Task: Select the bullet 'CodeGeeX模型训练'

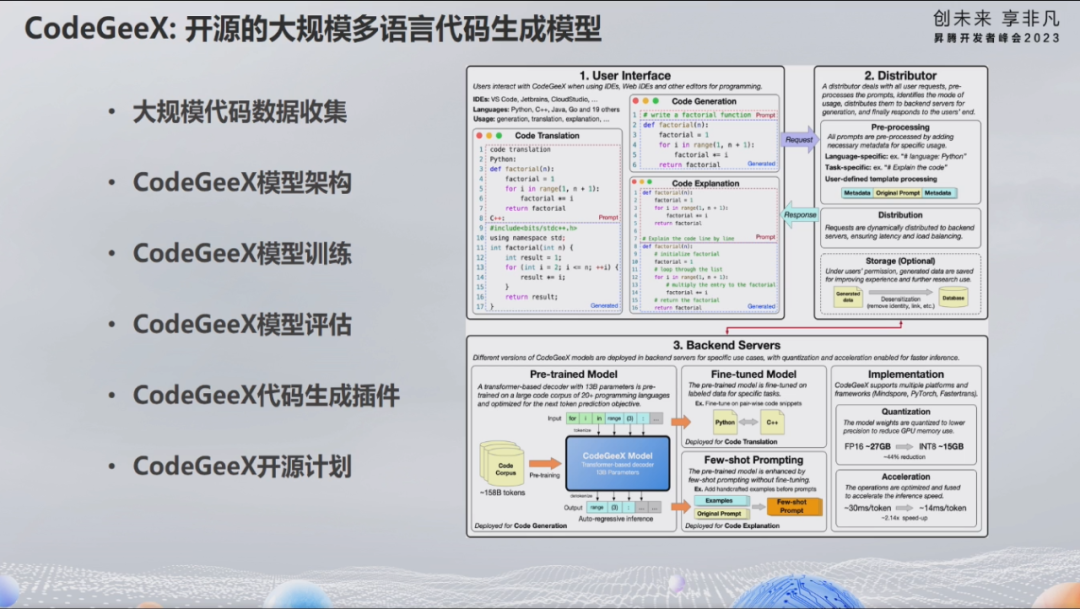Action: [242, 253]
